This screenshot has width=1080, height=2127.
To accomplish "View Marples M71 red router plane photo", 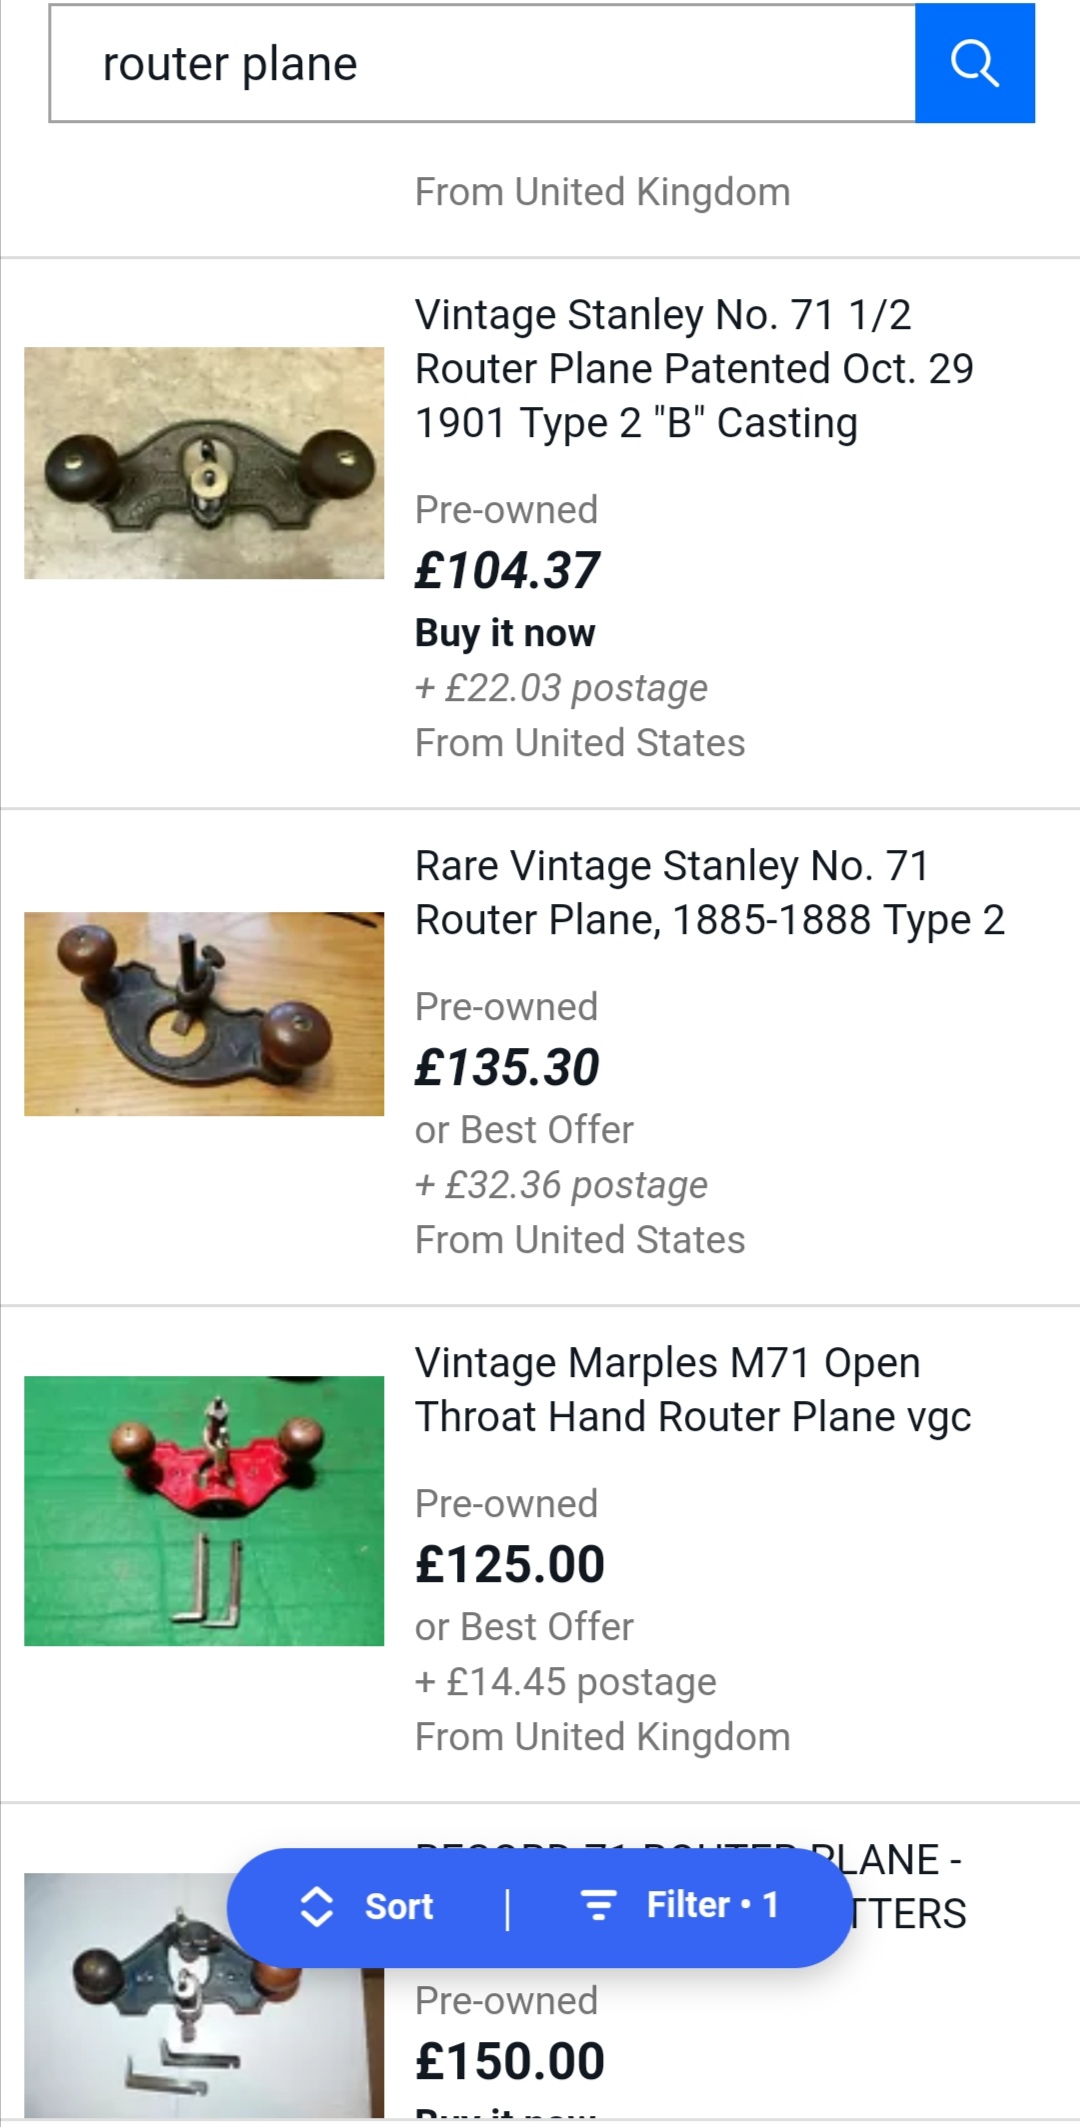I will pyautogui.click(x=204, y=1510).
